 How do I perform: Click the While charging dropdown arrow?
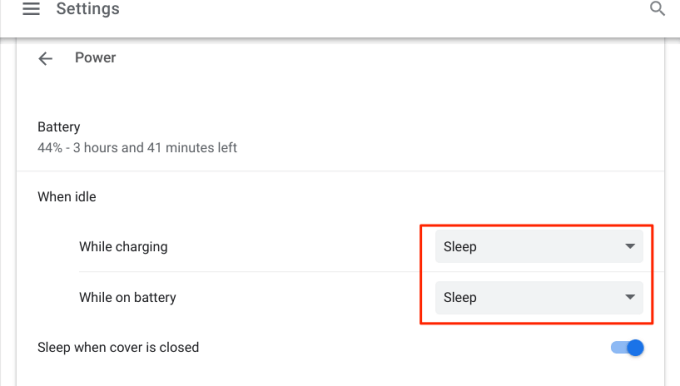point(630,246)
